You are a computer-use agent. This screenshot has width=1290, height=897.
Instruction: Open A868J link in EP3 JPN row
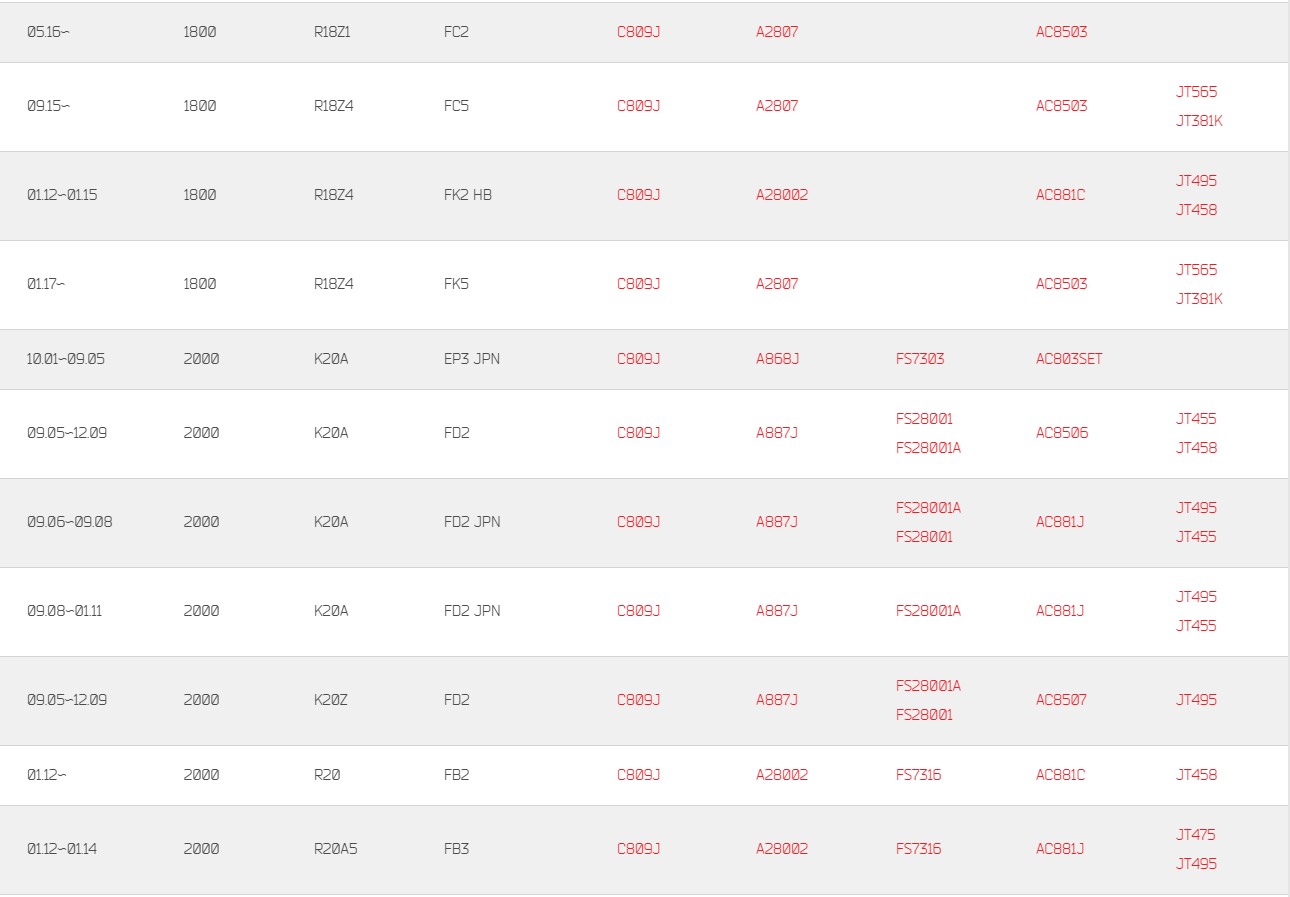coord(777,359)
